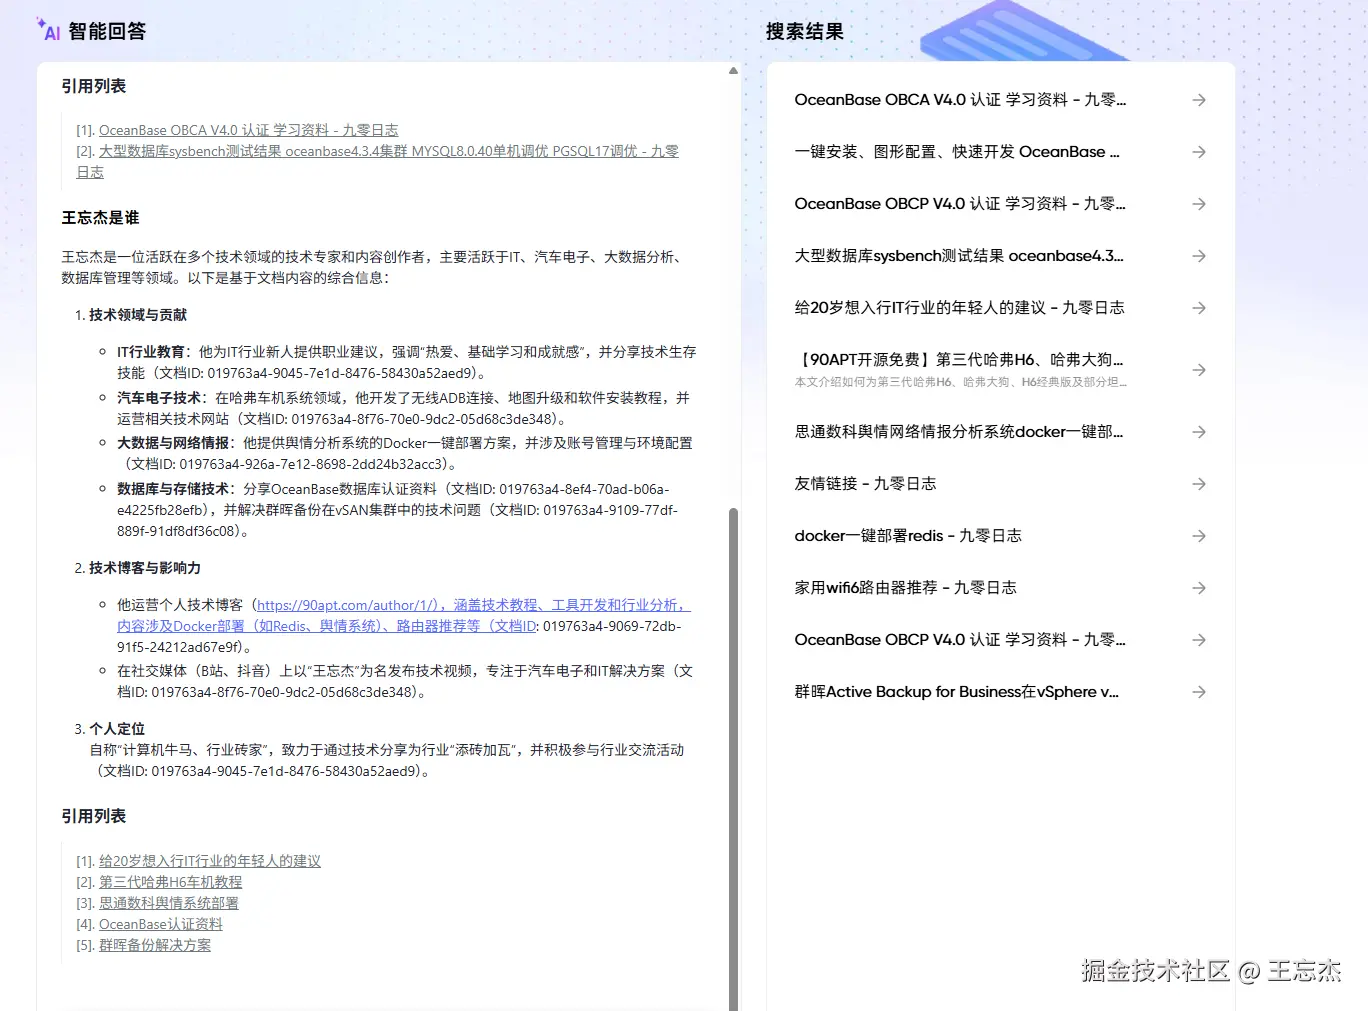Open search result 群晖Active Backup for Business
The width and height of the screenshot is (1368, 1011).
tap(957, 692)
